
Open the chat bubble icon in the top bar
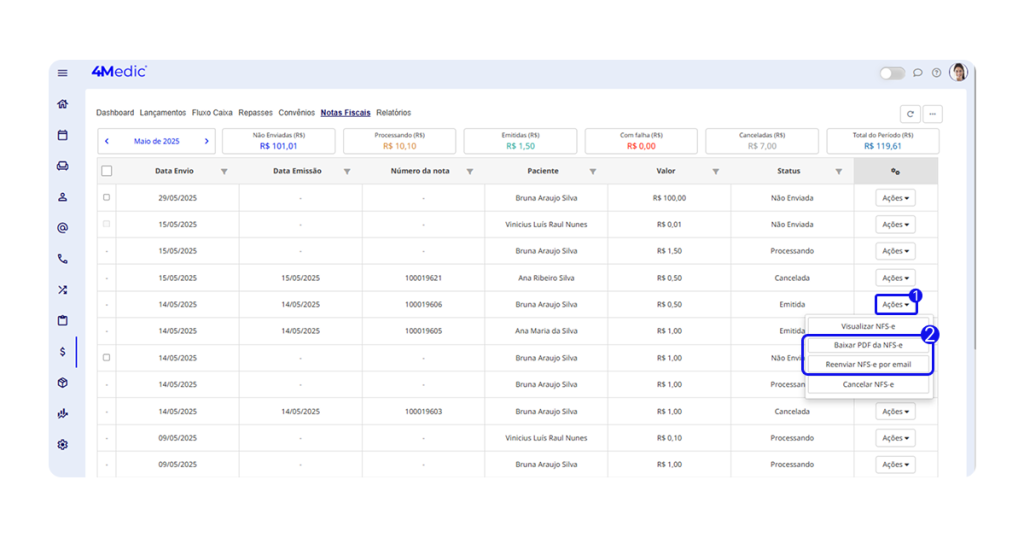918,72
